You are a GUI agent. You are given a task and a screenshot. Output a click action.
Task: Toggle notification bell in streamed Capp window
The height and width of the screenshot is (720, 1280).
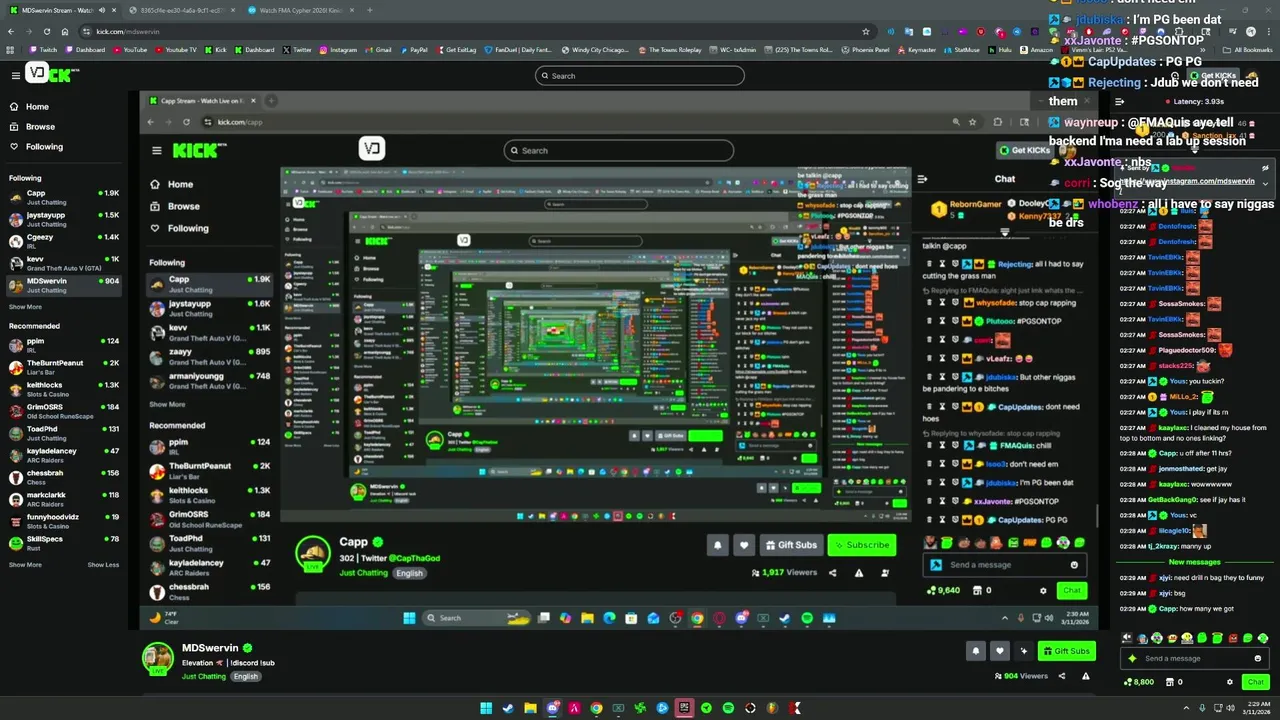point(717,545)
